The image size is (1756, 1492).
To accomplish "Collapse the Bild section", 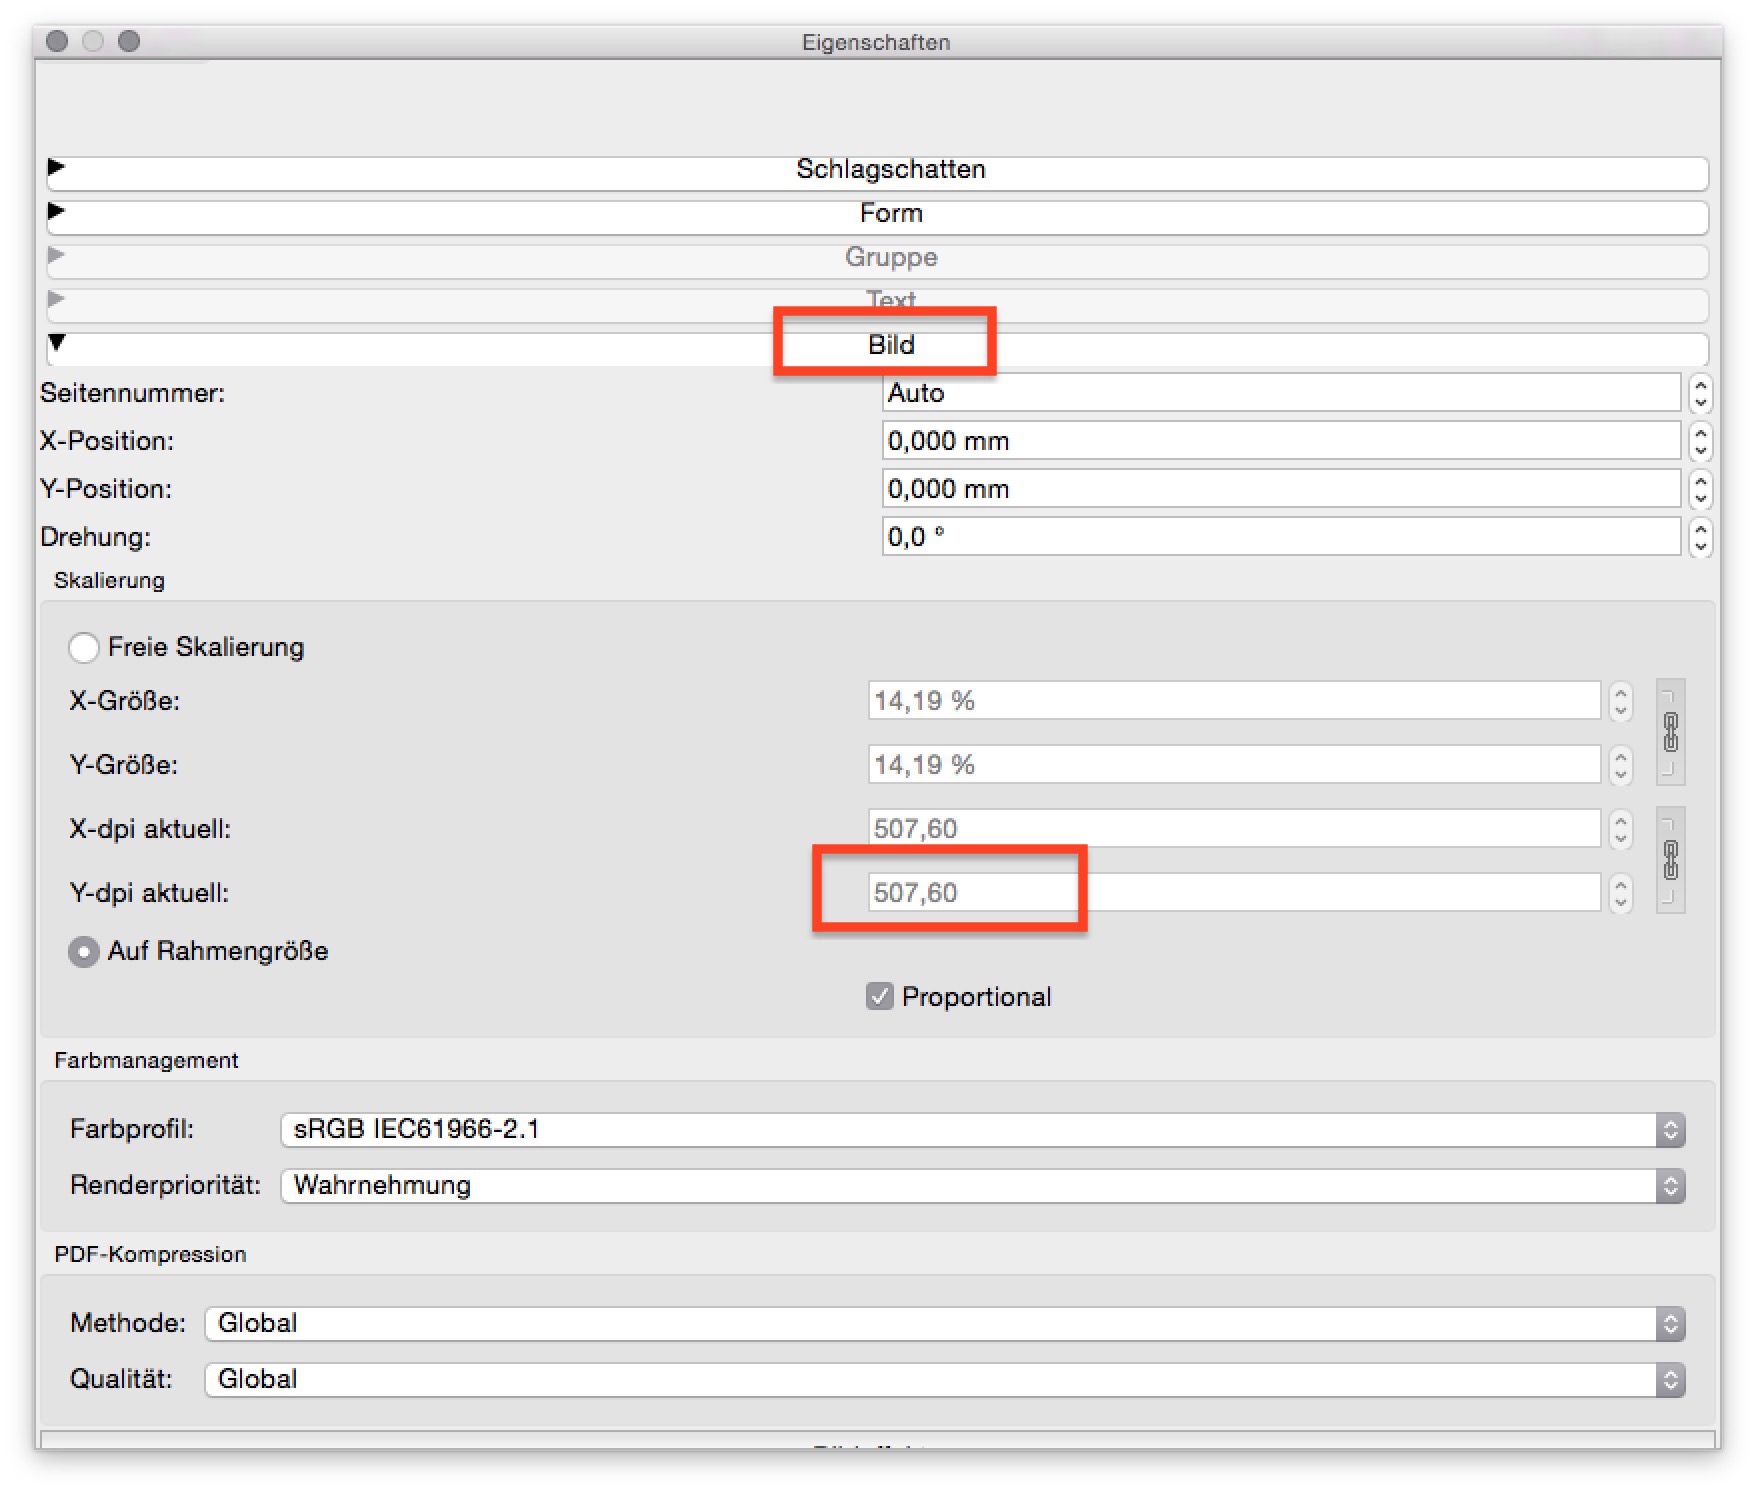I will 57,343.
